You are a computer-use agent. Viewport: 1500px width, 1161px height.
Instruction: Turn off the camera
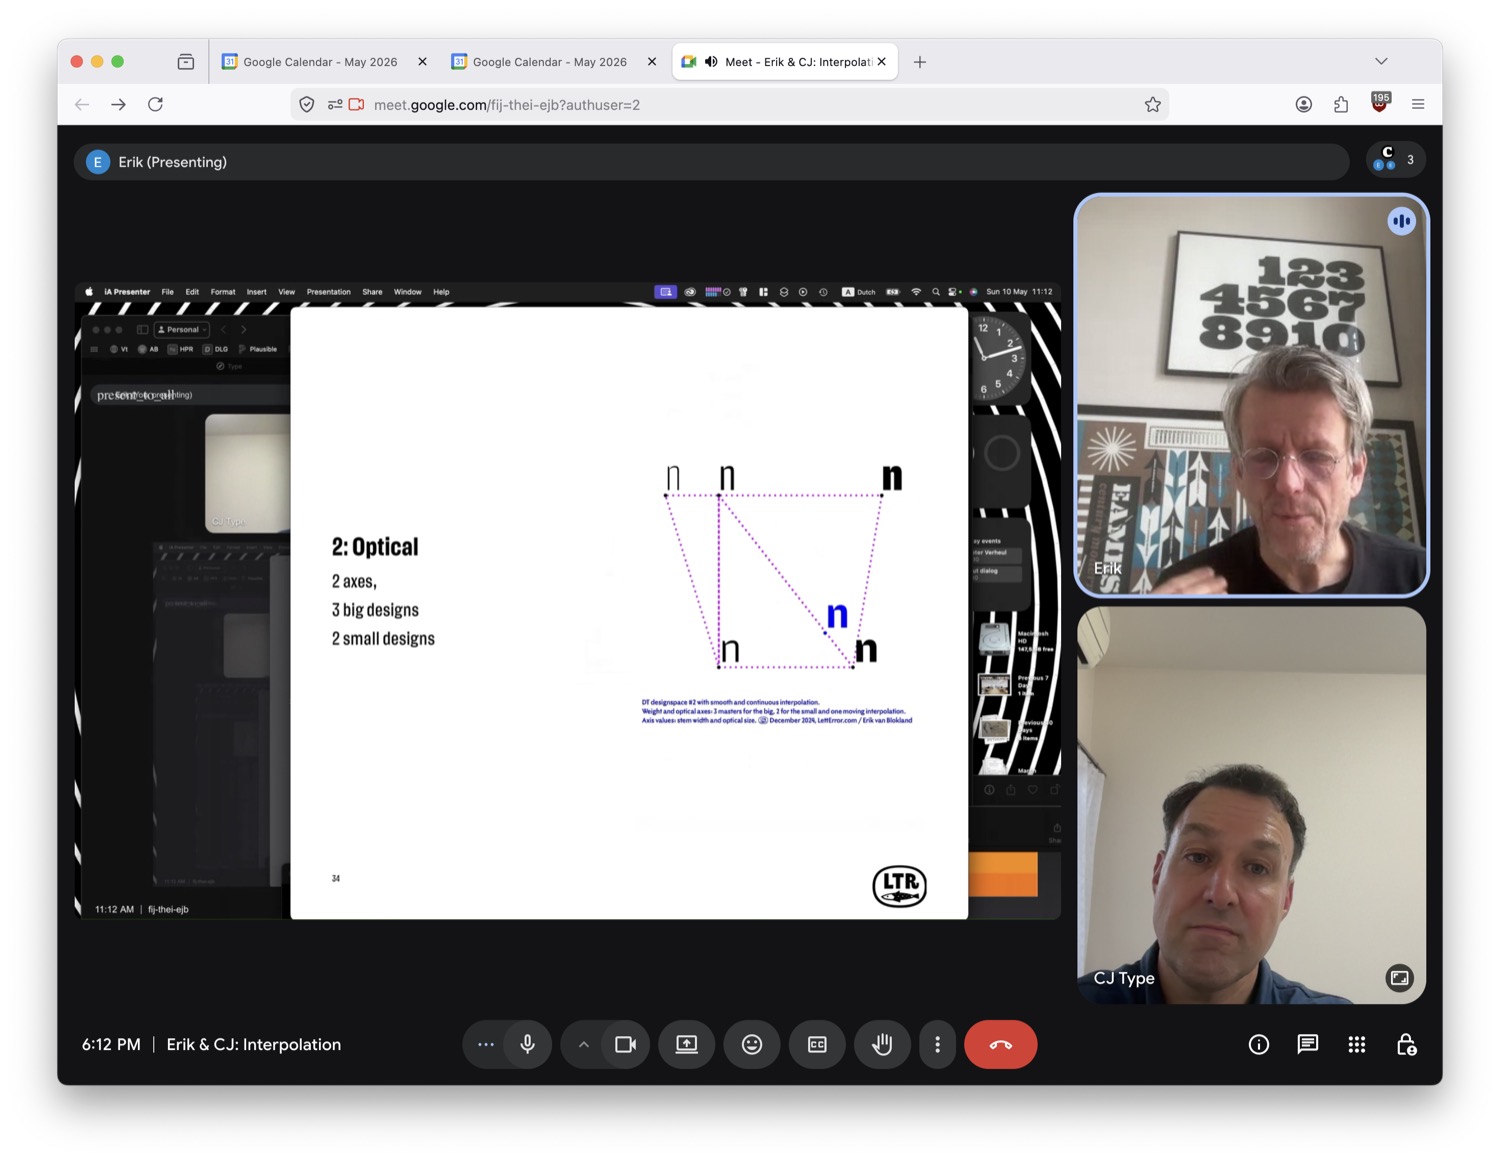pos(626,1044)
